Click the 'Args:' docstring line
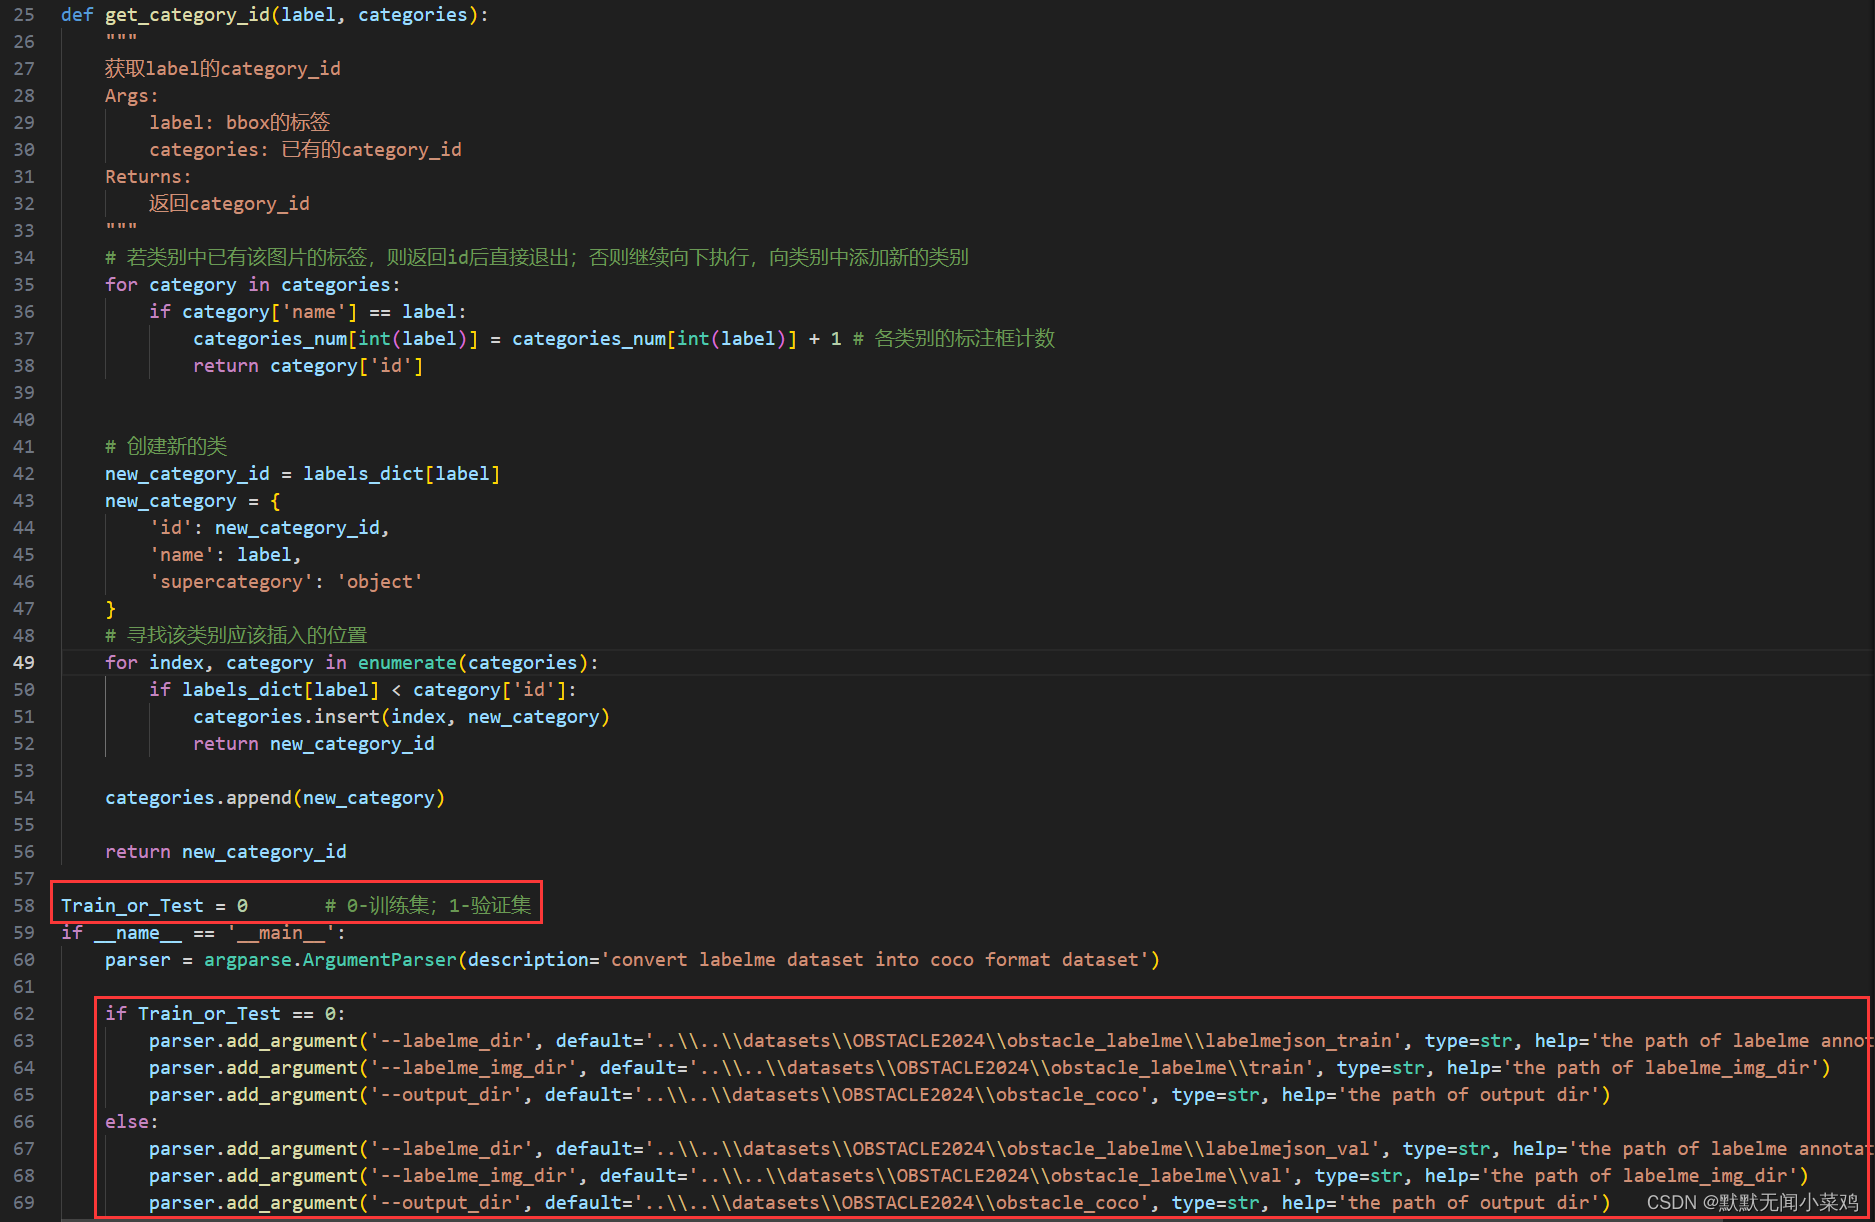 [x=132, y=96]
